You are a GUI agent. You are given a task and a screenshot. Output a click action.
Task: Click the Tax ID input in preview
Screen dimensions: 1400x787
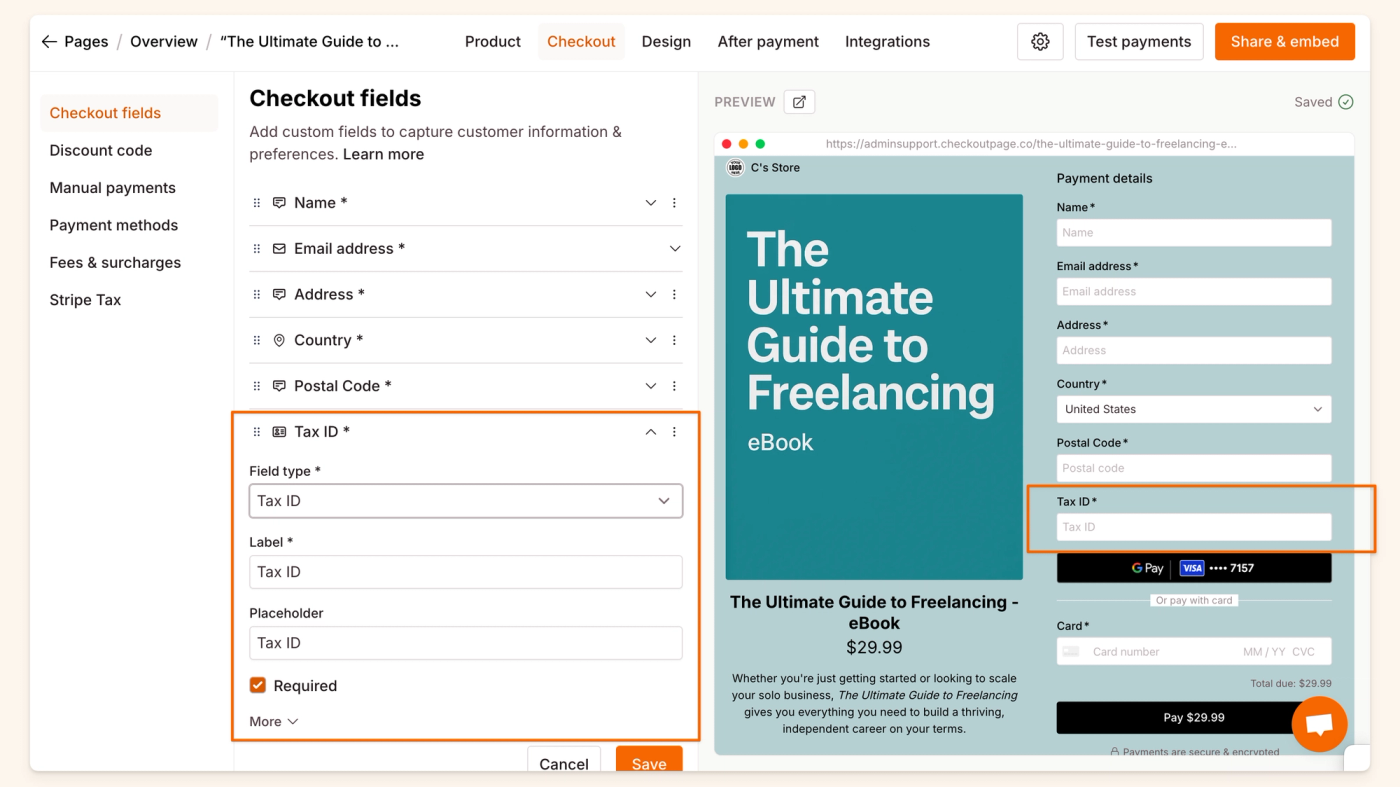click(1194, 527)
